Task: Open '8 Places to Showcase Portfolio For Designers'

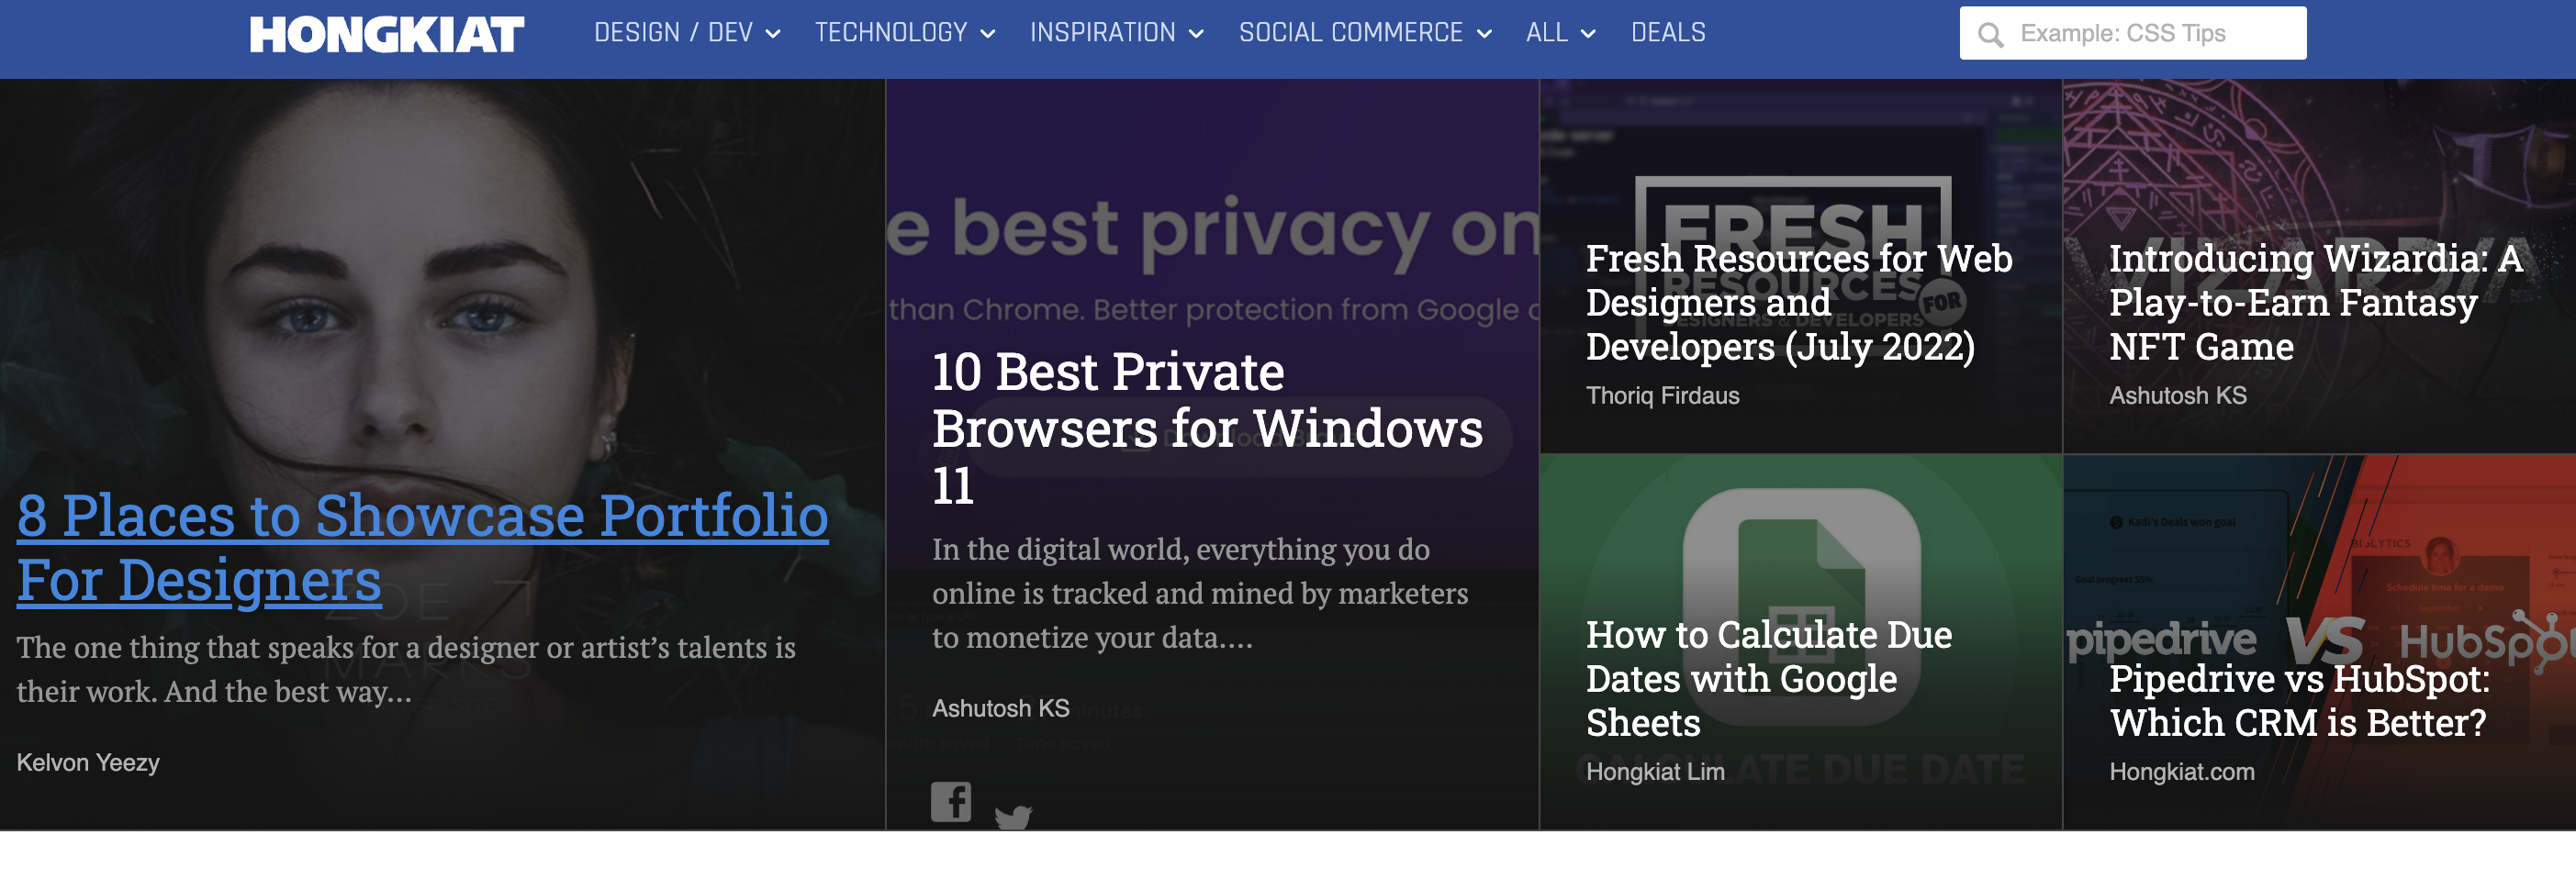Action: pos(422,548)
